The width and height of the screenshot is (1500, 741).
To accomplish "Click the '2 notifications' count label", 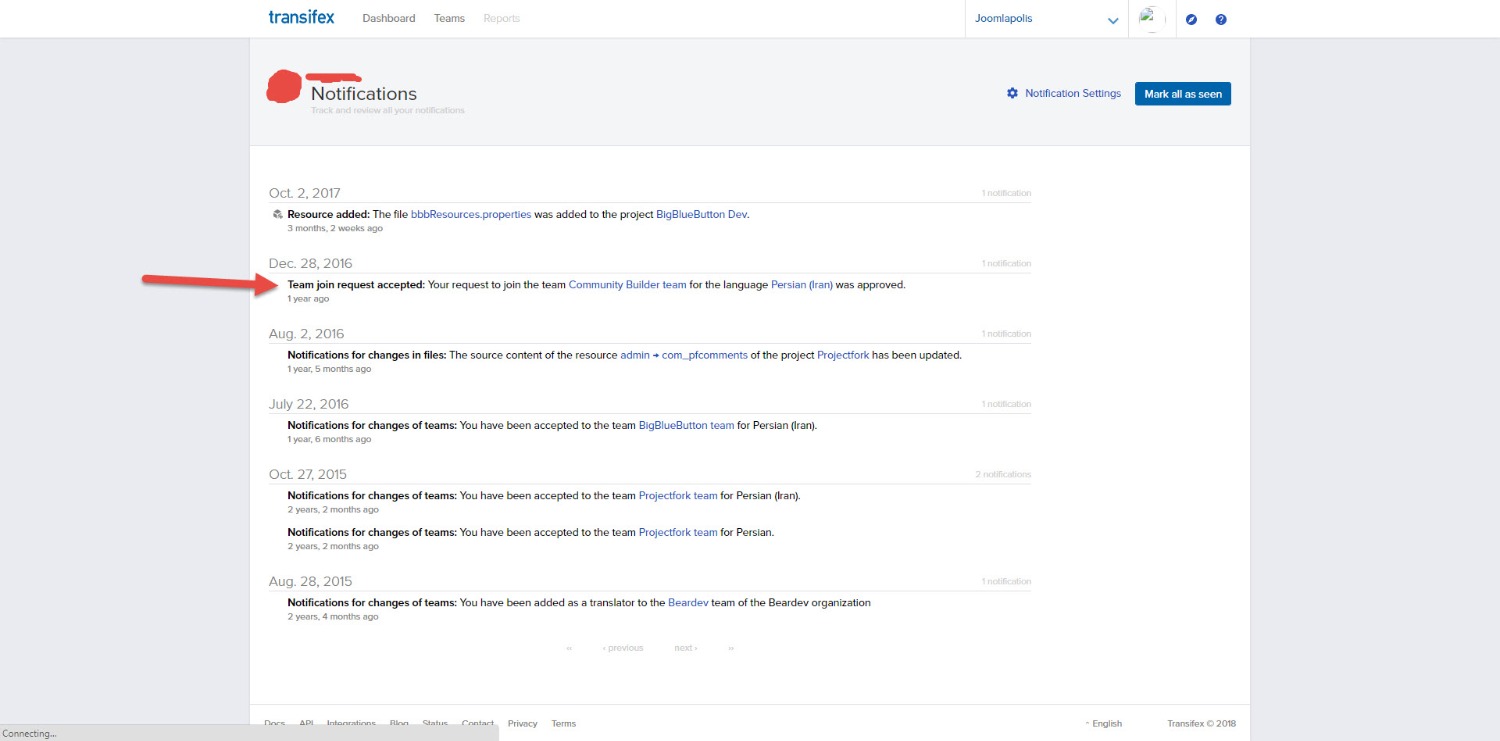I will point(1003,474).
